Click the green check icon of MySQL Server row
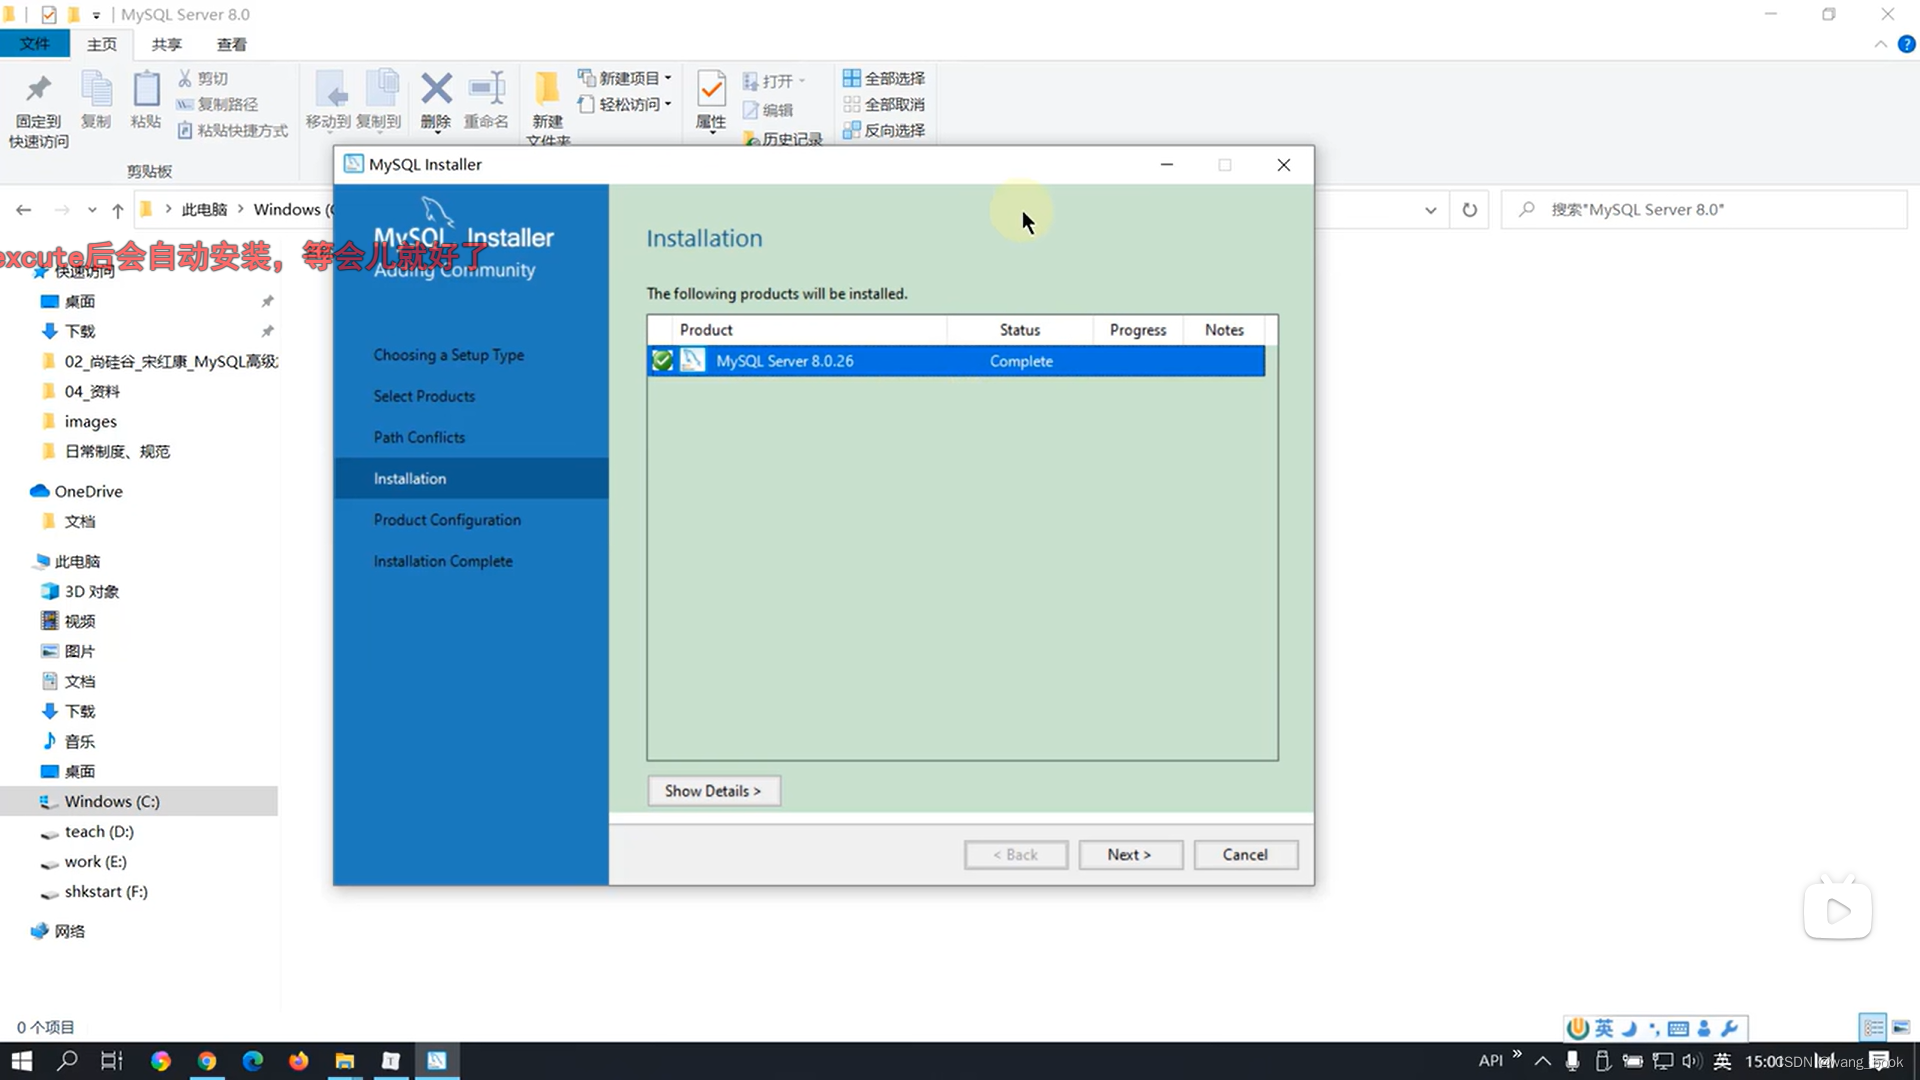Viewport: 1920px width, 1080px height. [x=662, y=361]
